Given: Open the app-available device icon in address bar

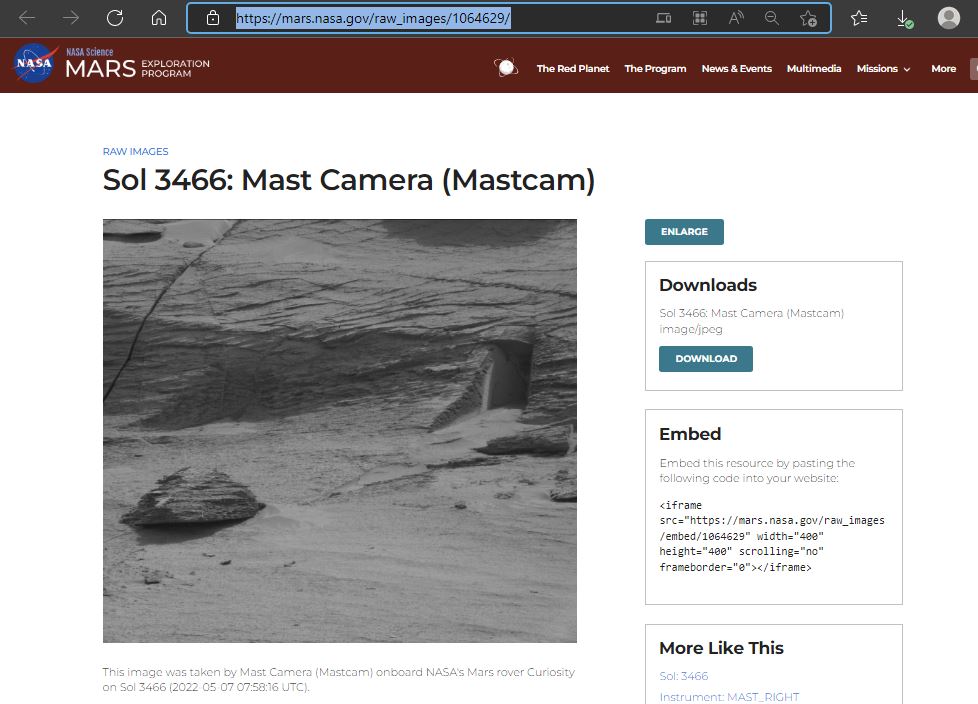Looking at the screenshot, I should [664, 18].
